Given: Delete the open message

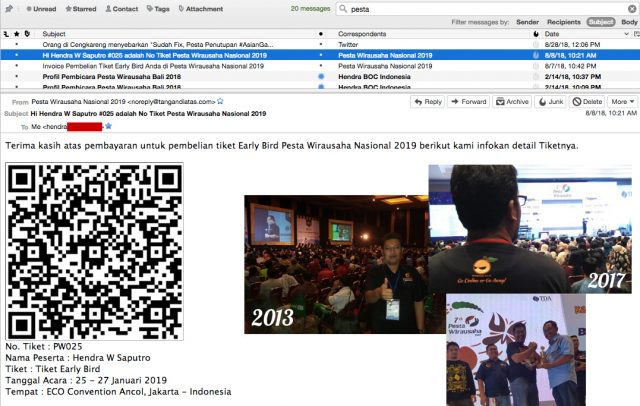Looking at the screenshot, I should click(x=588, y=102).
